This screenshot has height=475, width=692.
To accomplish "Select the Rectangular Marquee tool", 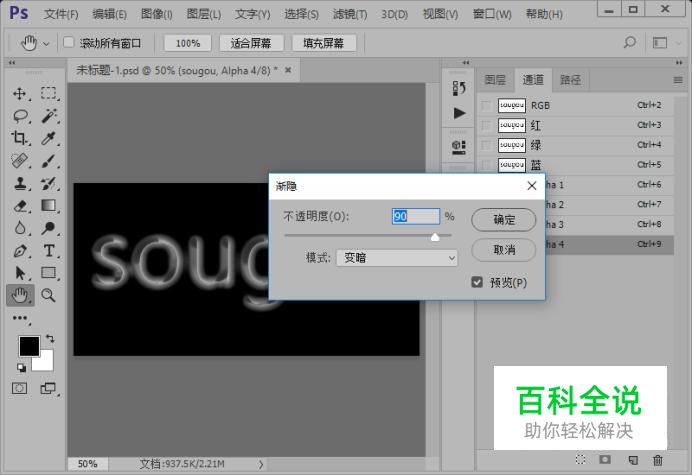I will pos(49,94).
